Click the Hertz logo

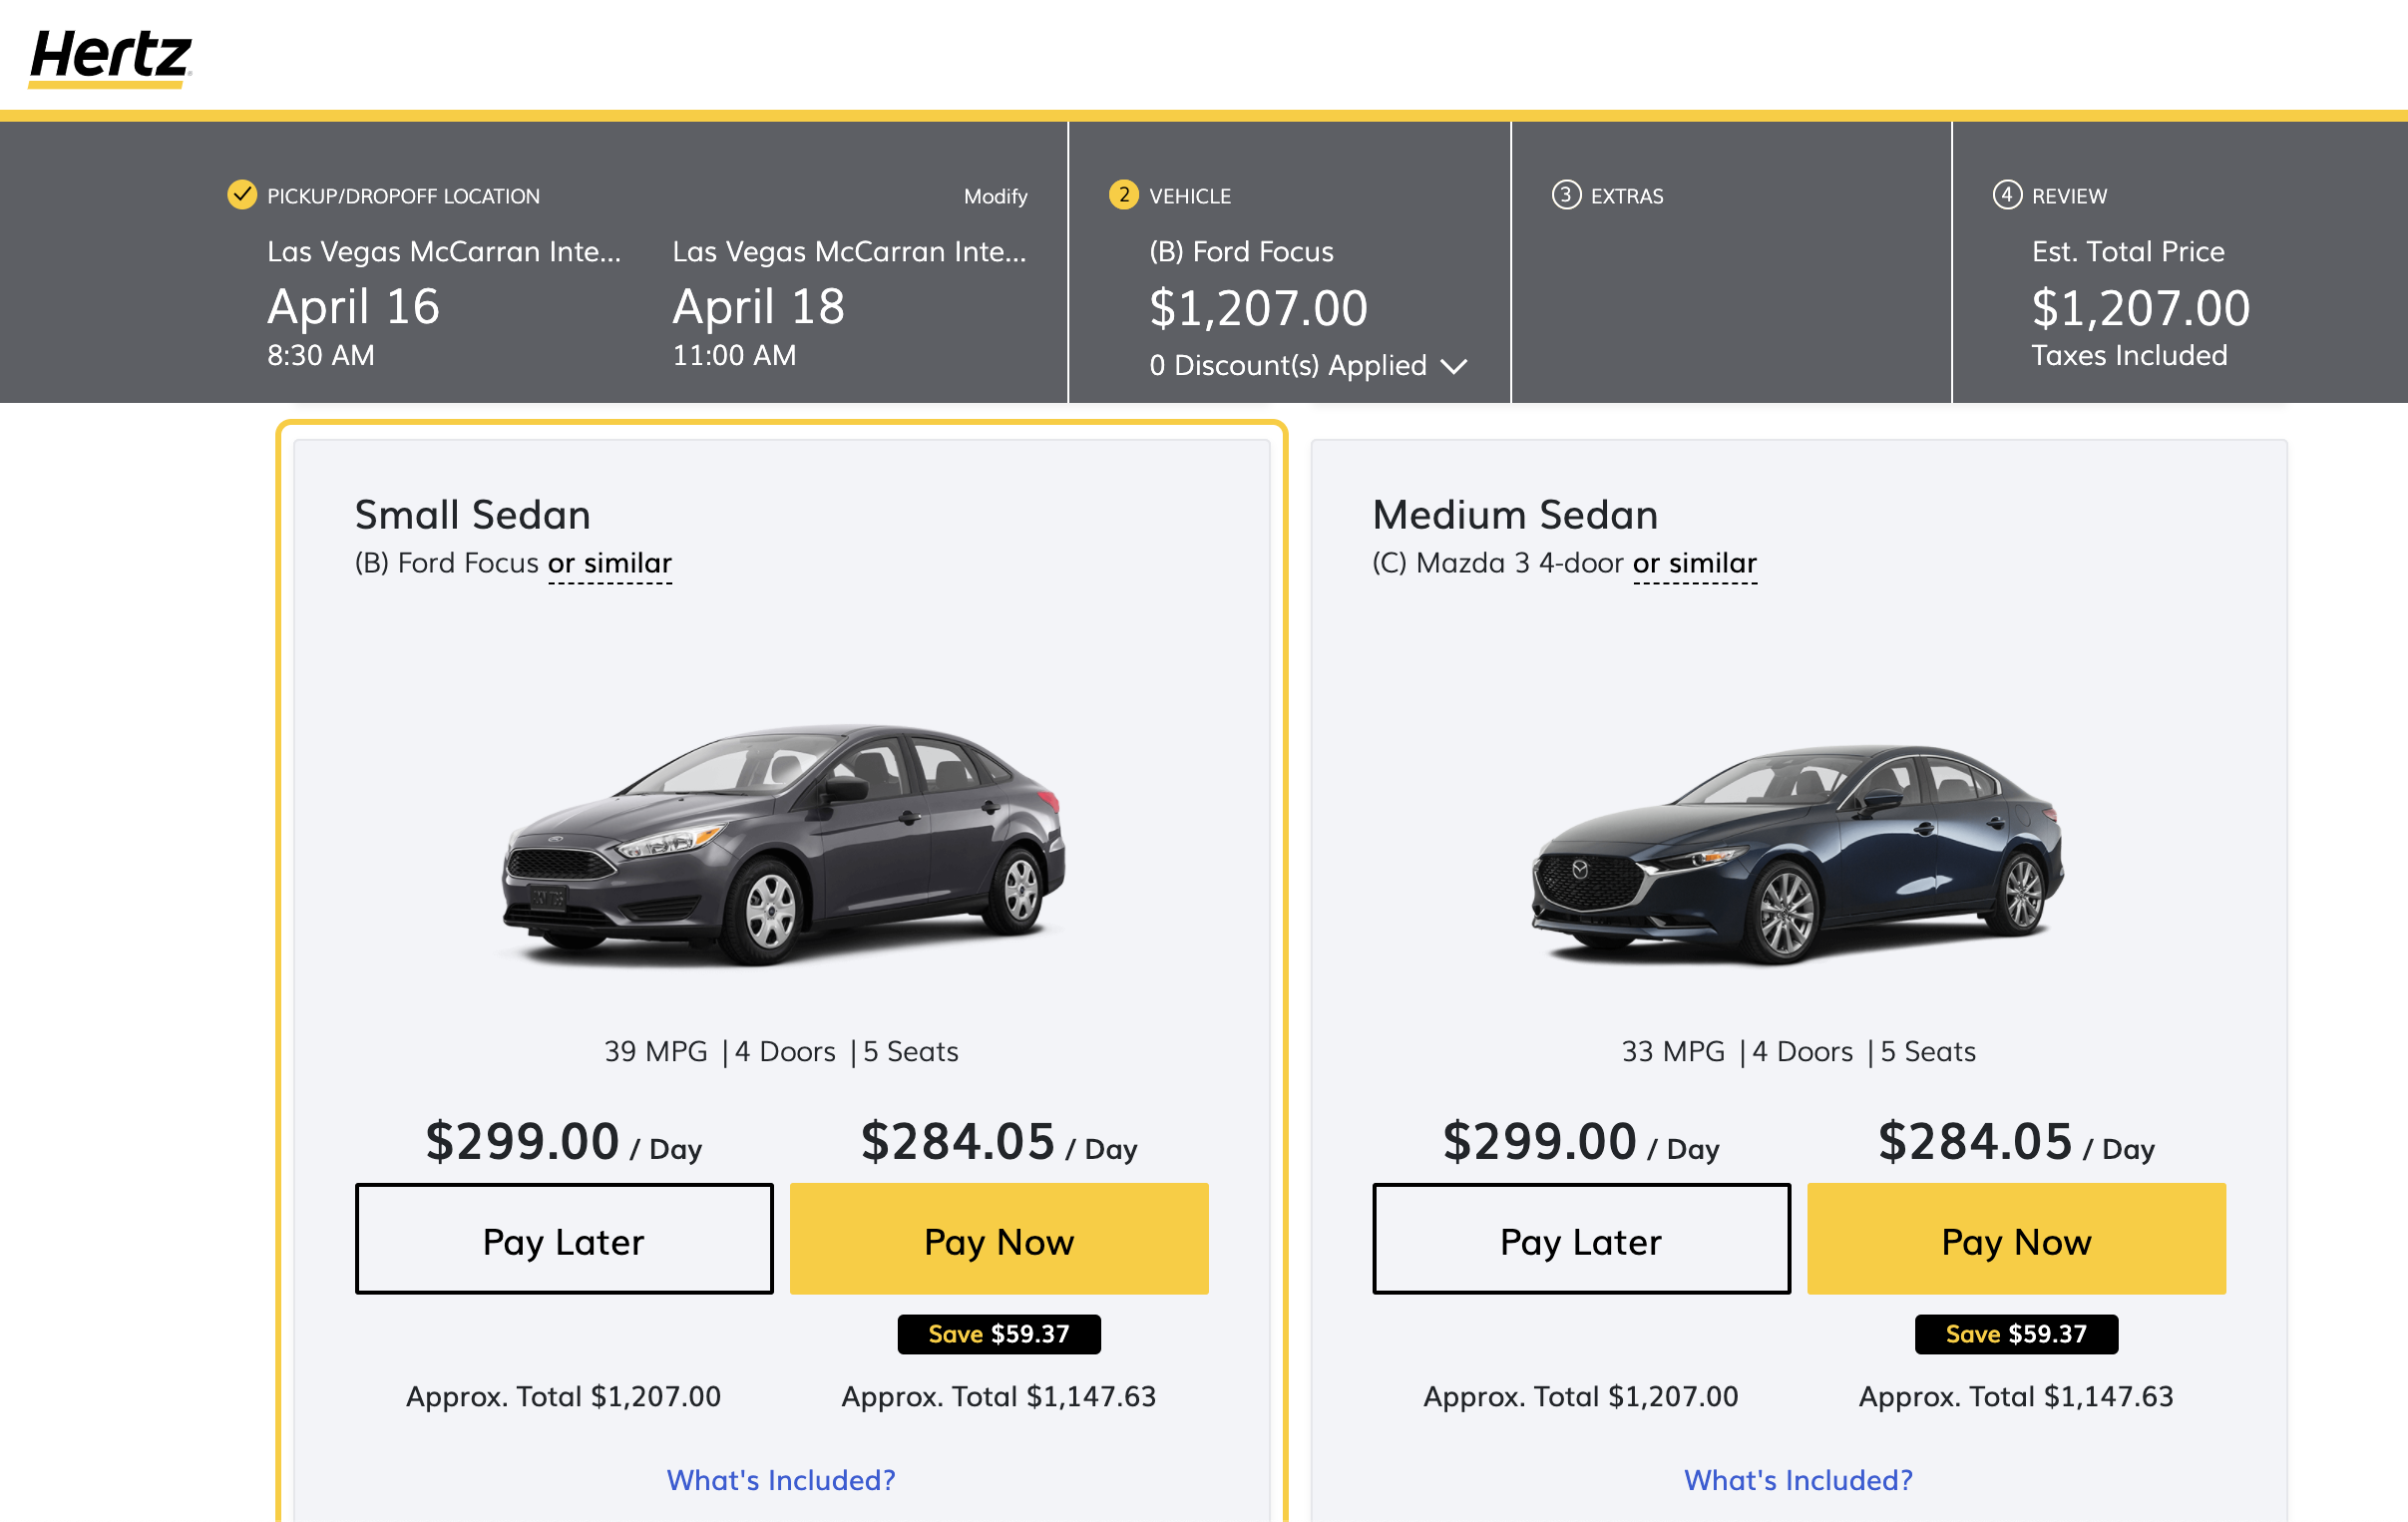tap(110, 56)
